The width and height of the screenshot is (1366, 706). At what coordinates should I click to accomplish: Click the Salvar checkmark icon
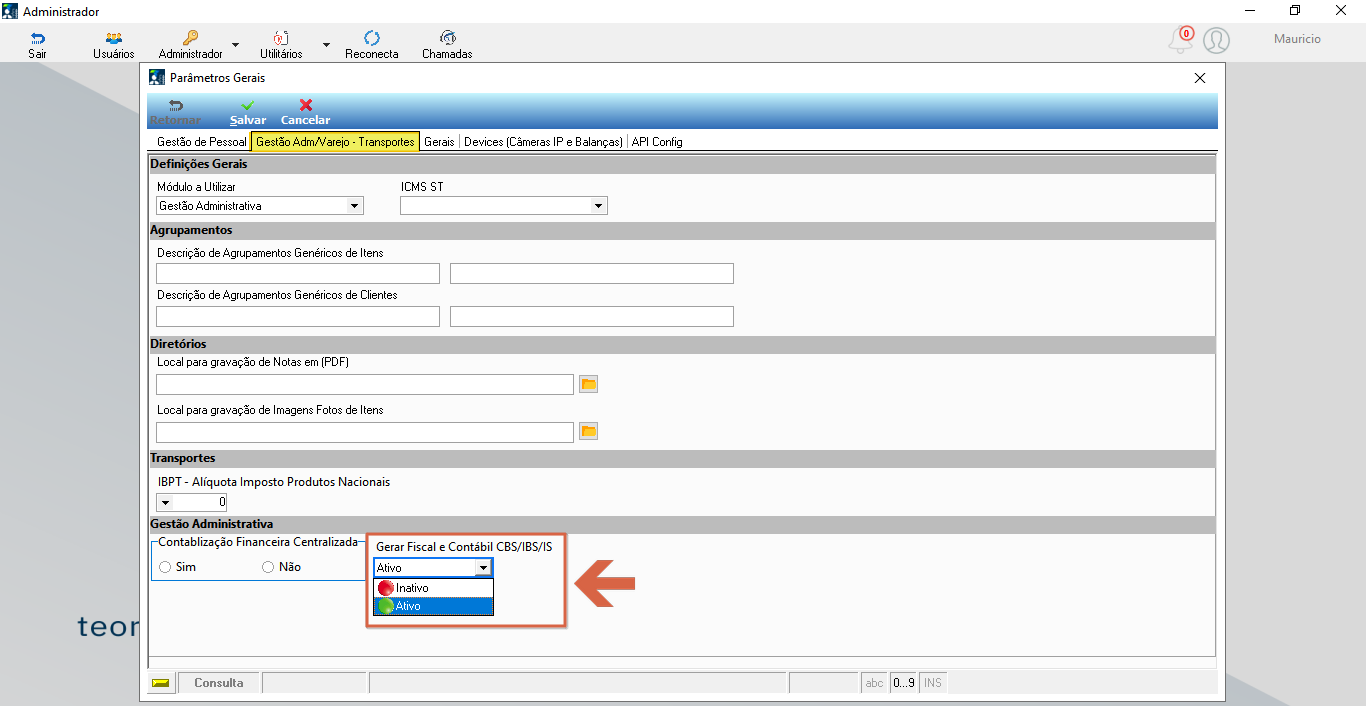[248, 105]
